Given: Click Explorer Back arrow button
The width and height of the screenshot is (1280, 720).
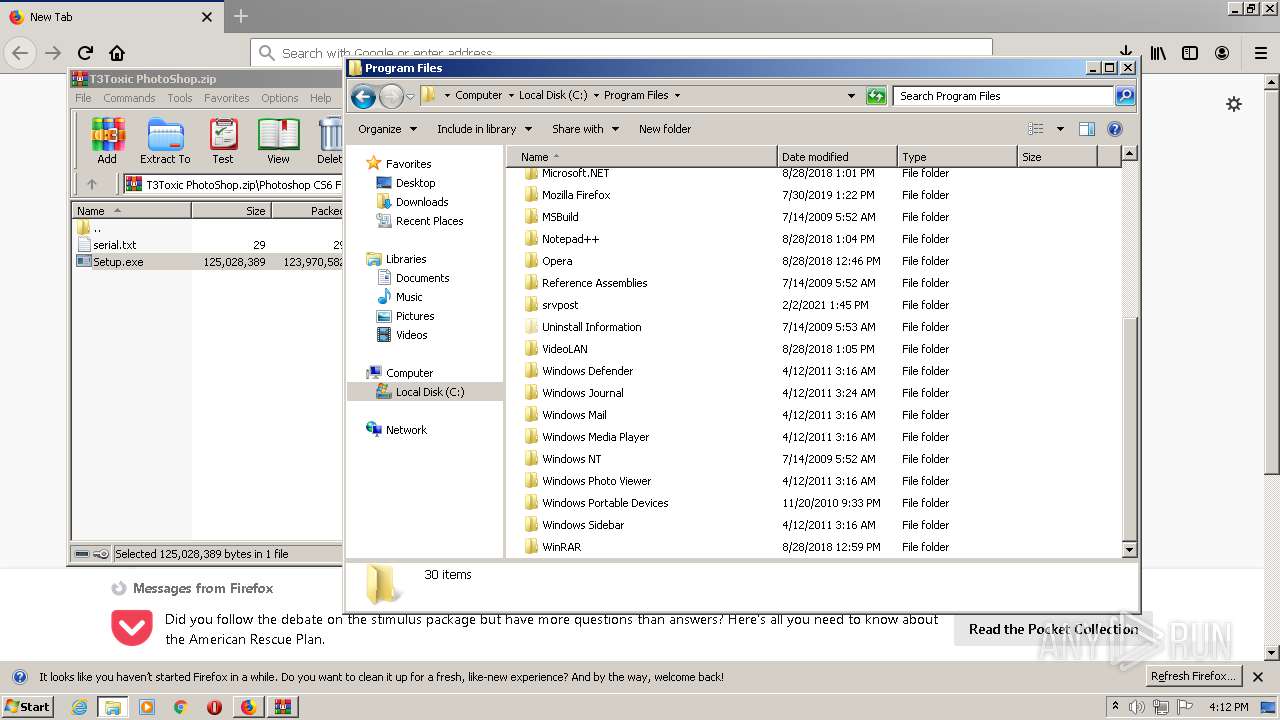Looking at the screenshot, I should [x=364, y=96].
